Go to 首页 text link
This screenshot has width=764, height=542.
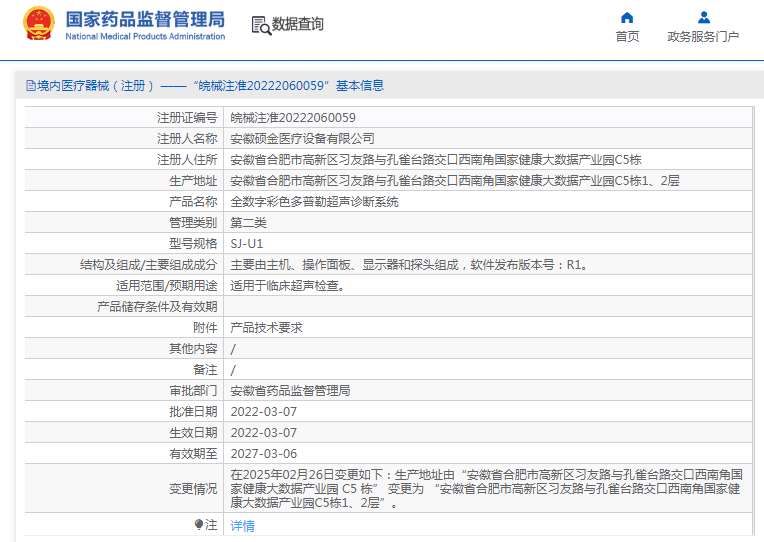(627, 37)
